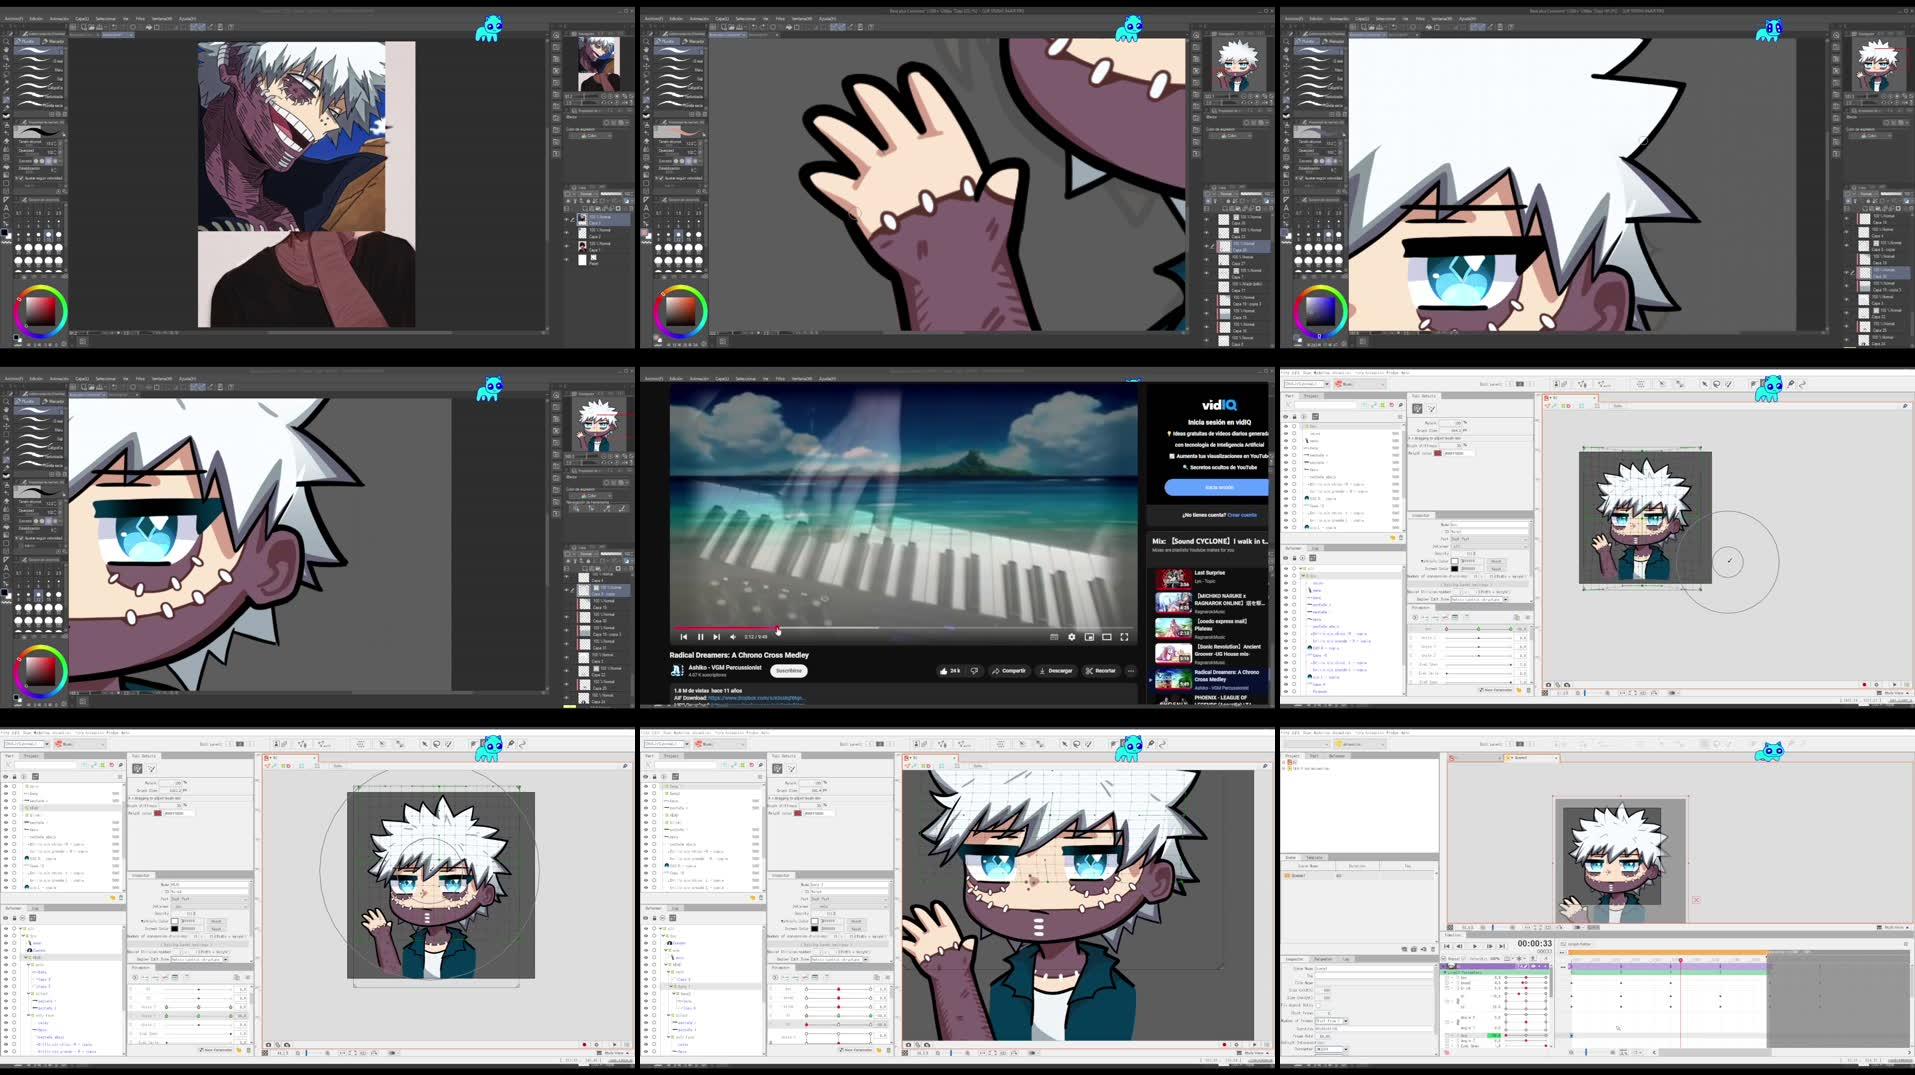Open Ashiko - VGM Percussionist channel name
Screen dimensions: 1915x1075
(x=723, y=667)
